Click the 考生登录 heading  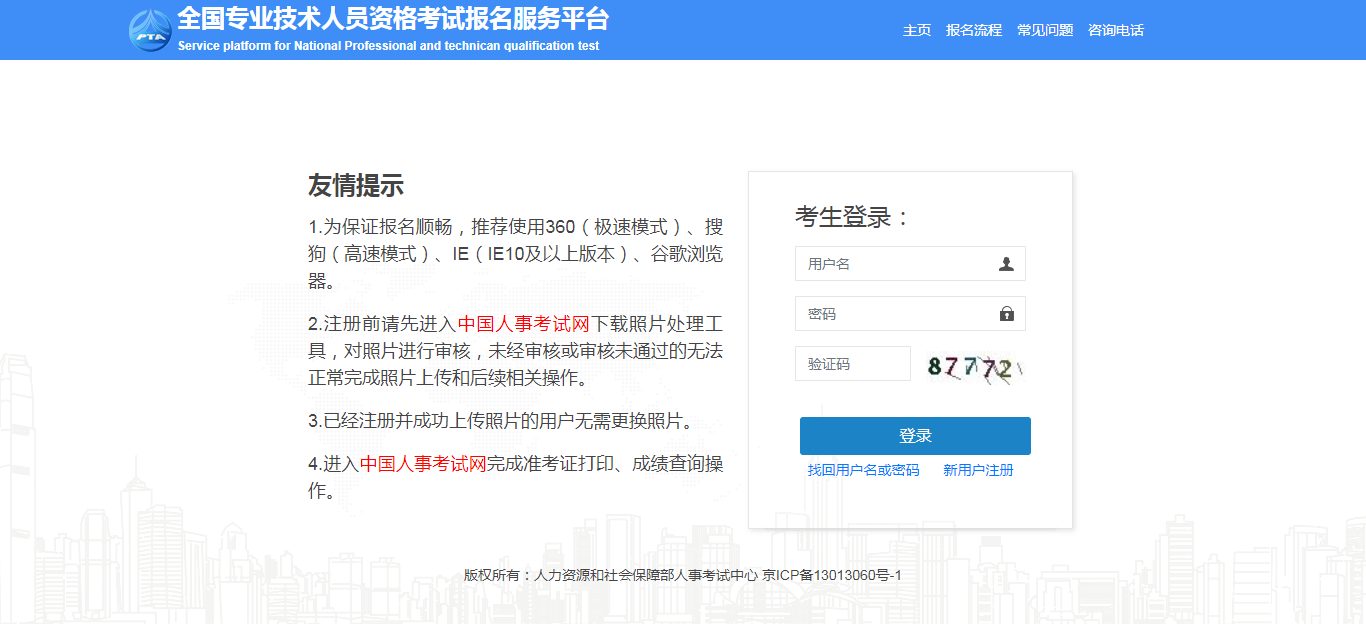point(853,217)
